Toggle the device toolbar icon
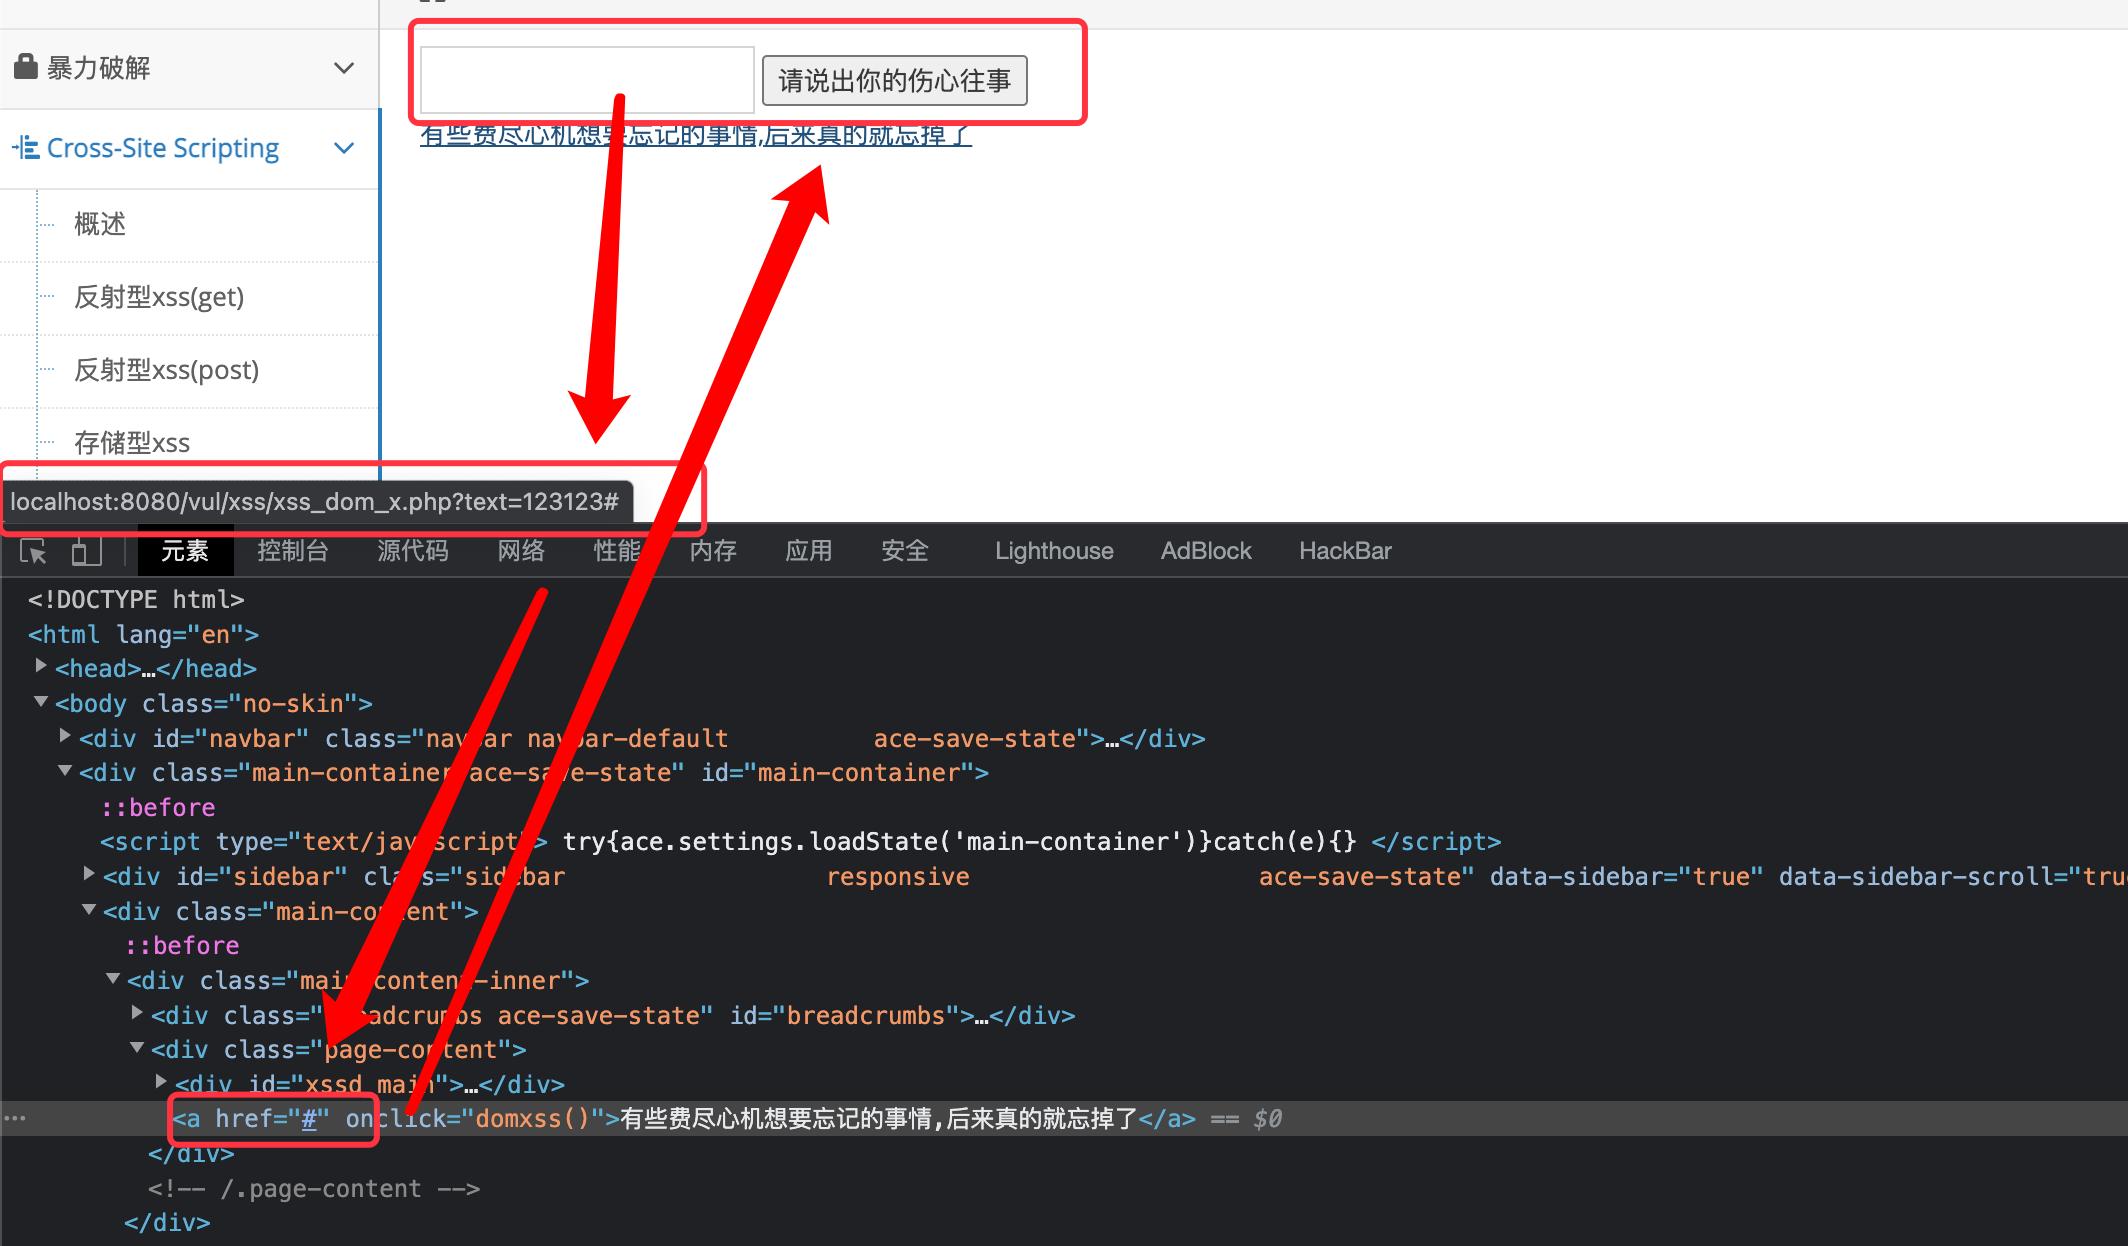 pos(87,551)
